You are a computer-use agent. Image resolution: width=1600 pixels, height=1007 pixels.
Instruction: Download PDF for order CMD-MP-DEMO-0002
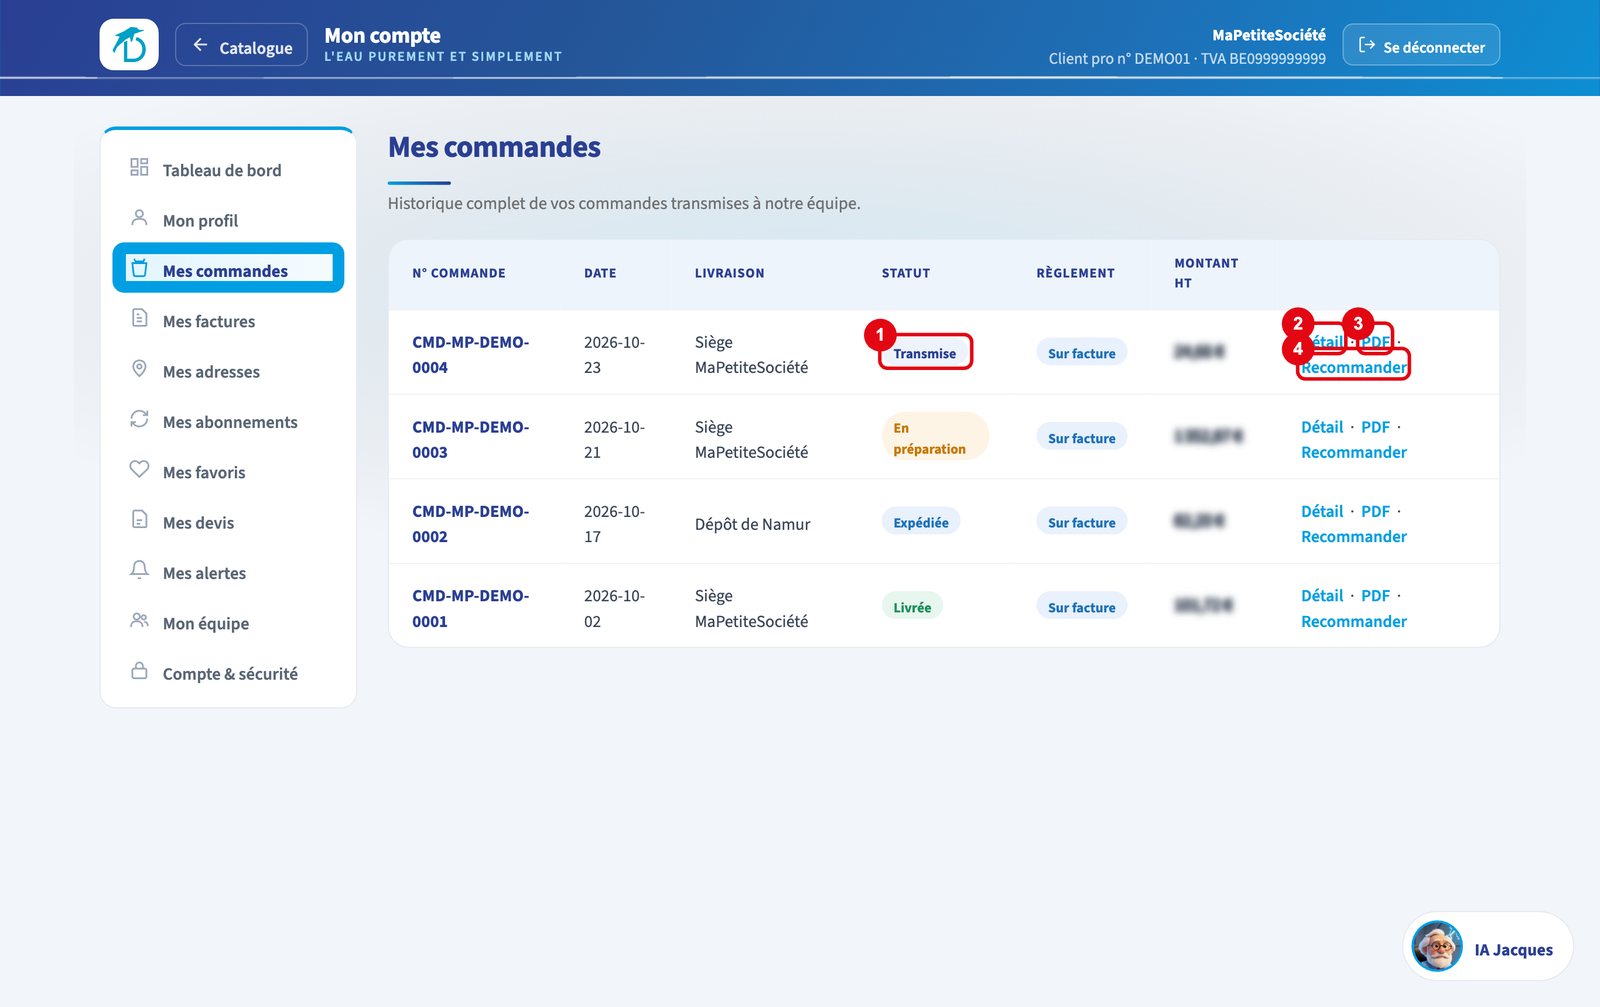[x=1375, y=511]
